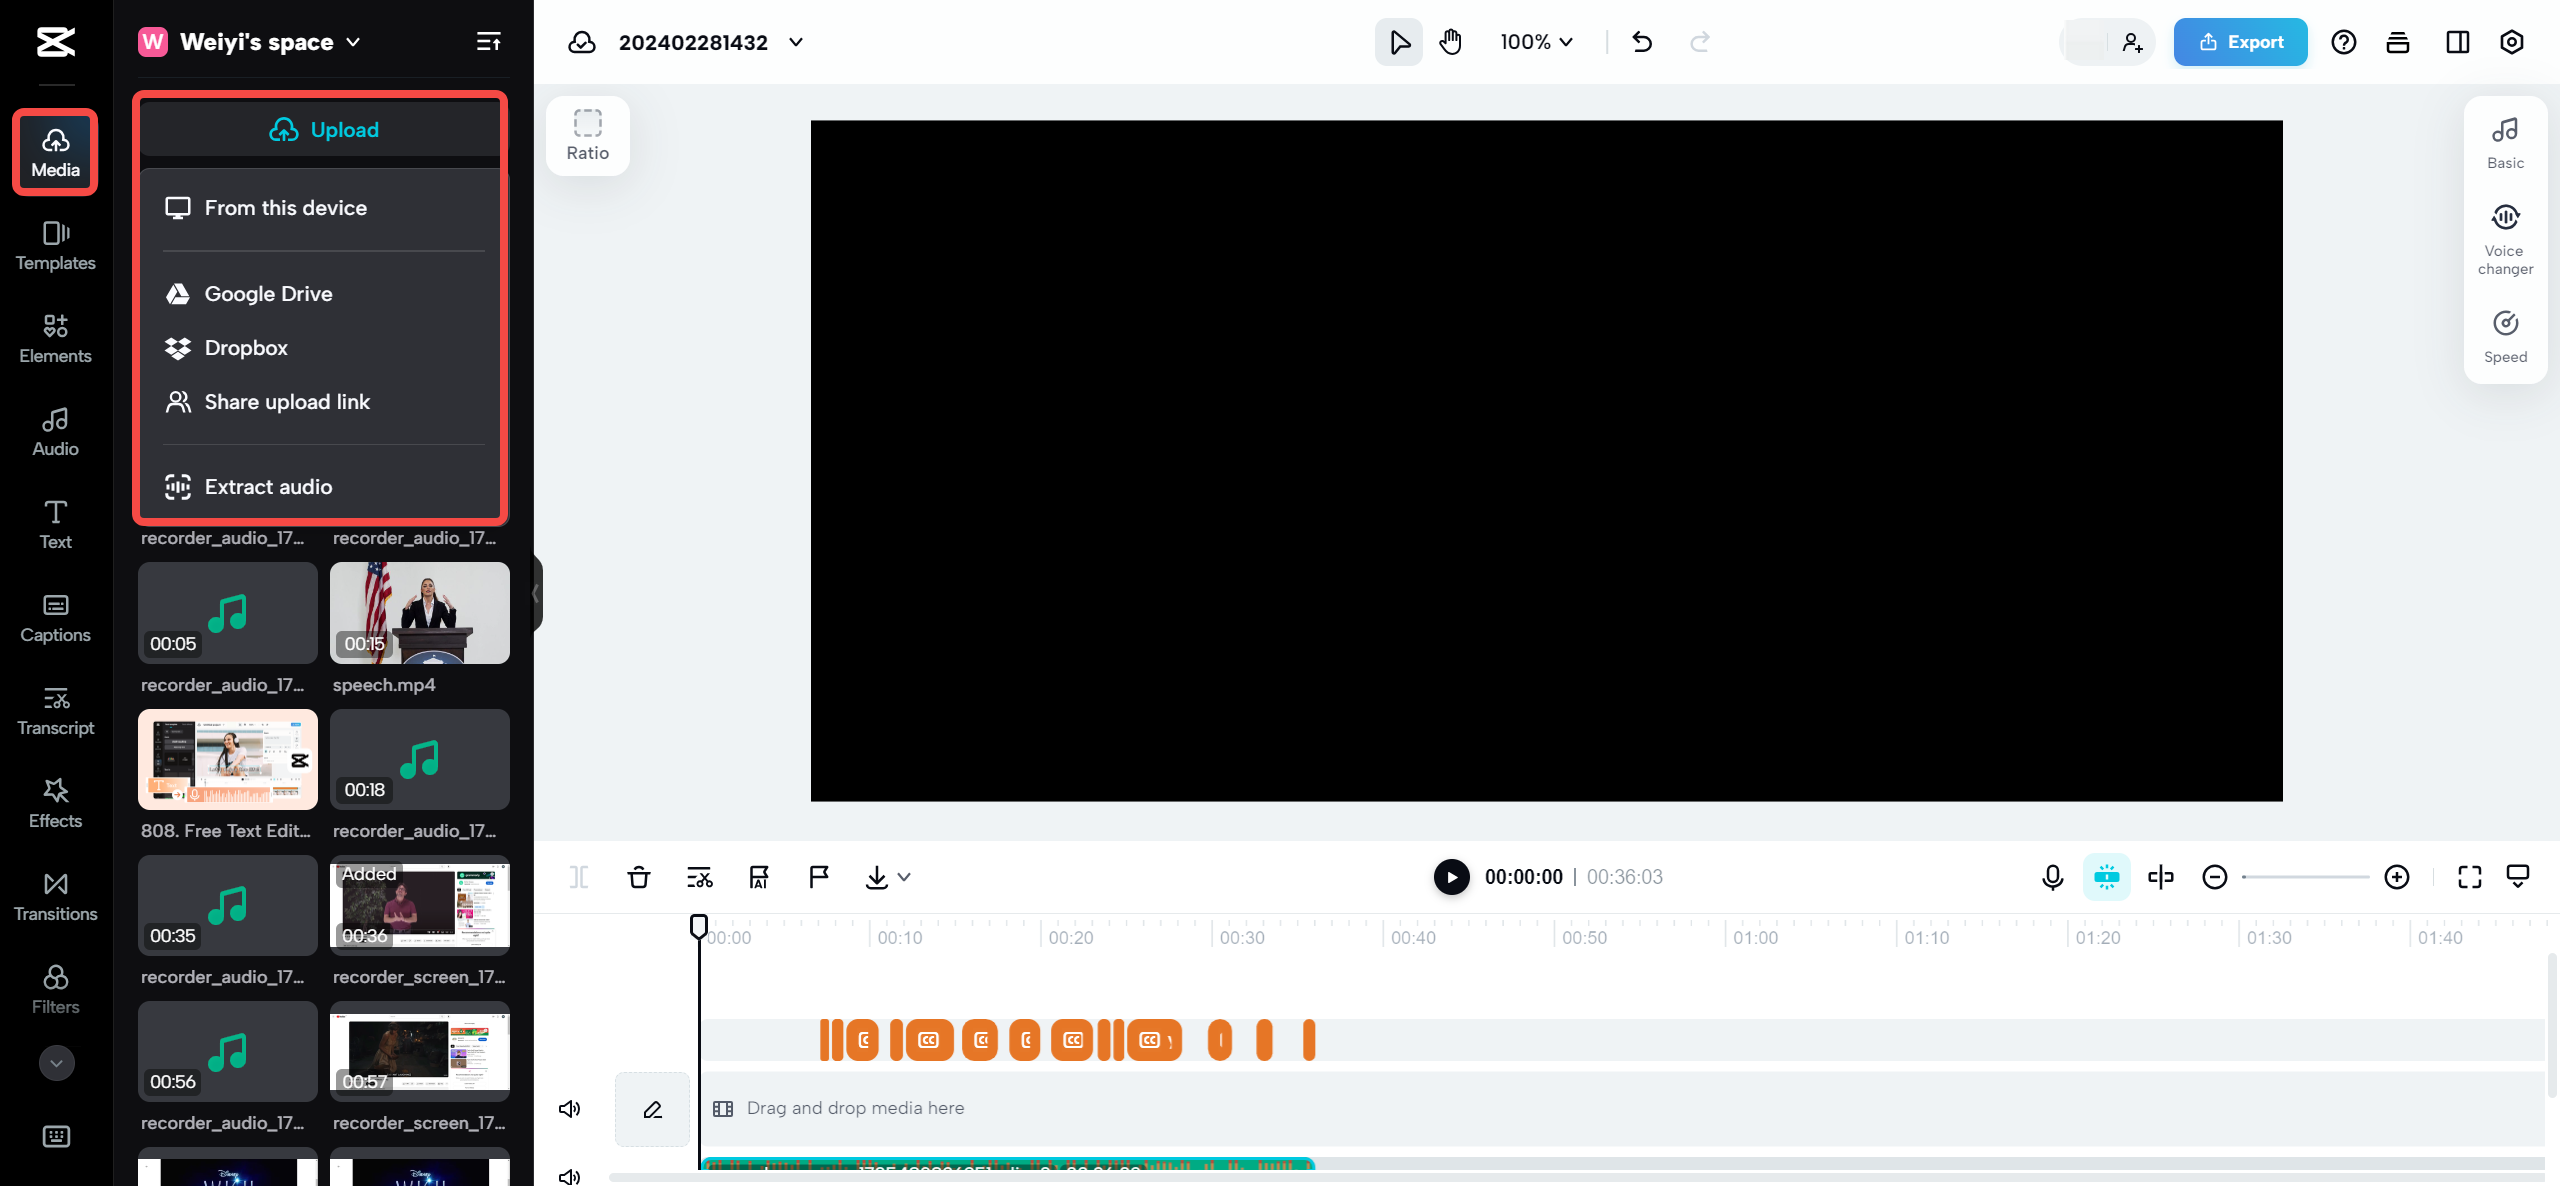Select the Templates sidebar icon
Viewport: 2560px width, 1186px height.
(x=55, y=245)
